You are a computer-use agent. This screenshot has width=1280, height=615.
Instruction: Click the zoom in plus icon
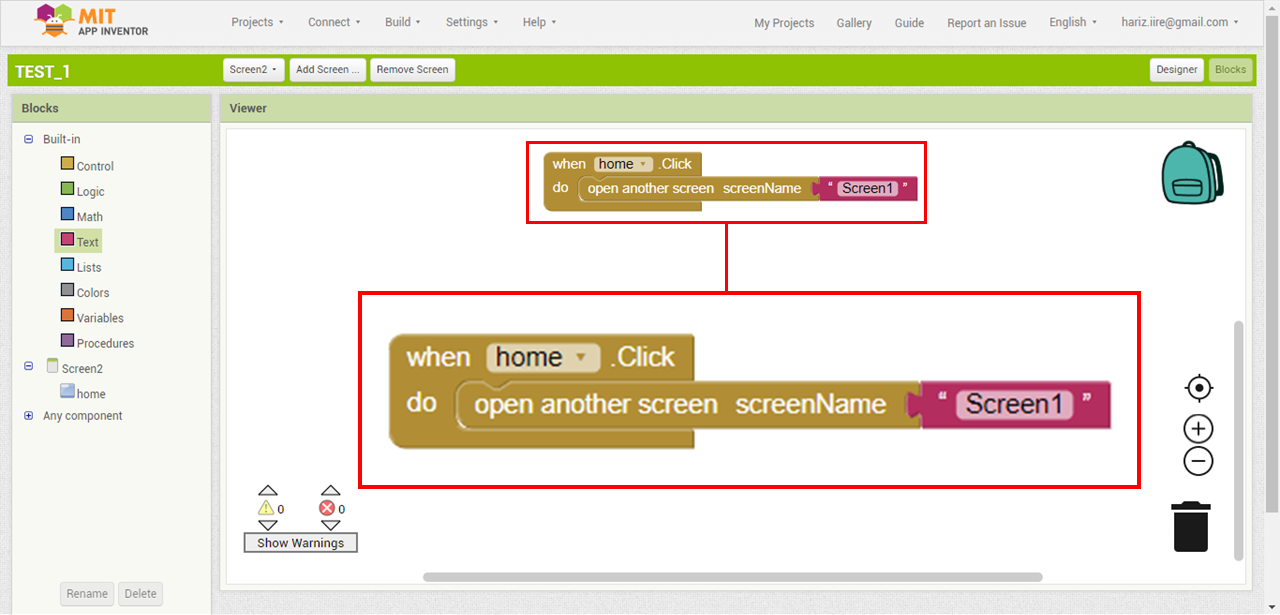click(1198, 429)
